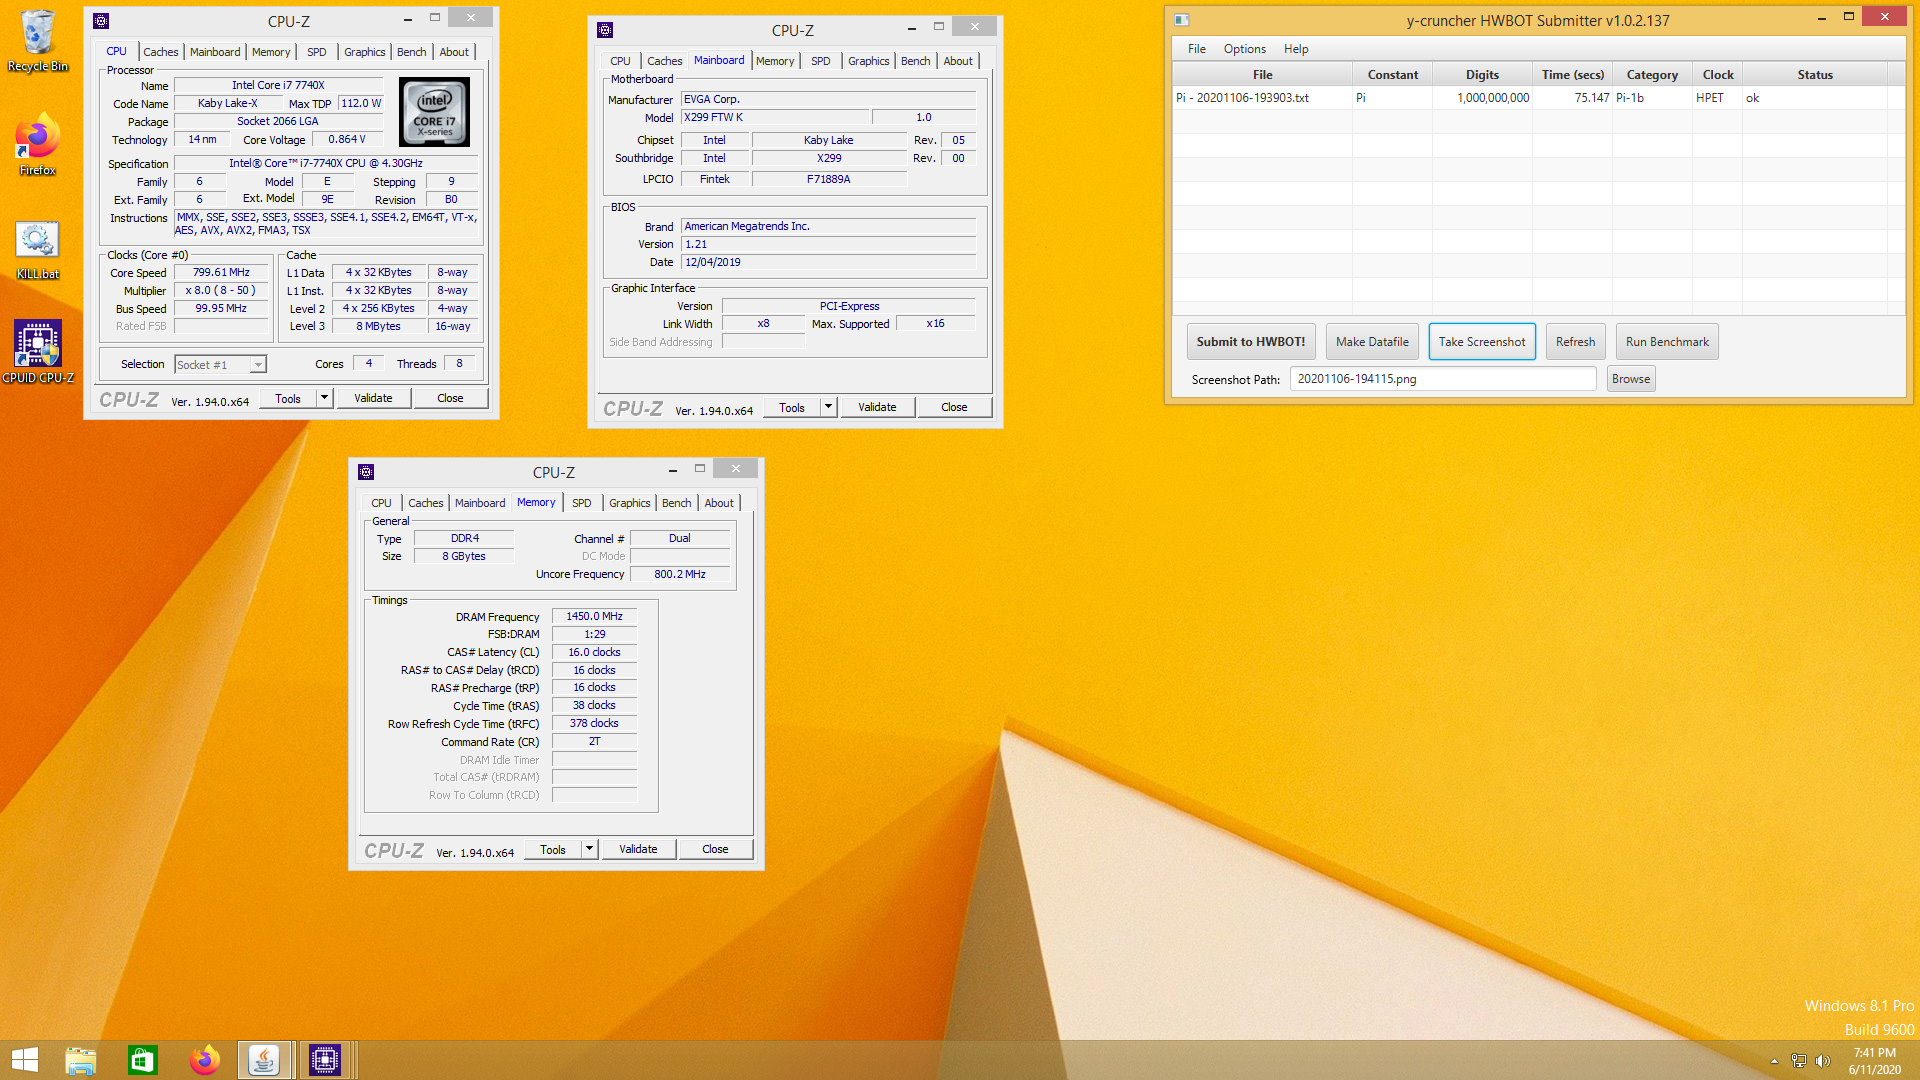Viewport: 1920px width, 1080px height.
Task: Open the CPUID CPU-Z desktop shortcut
Action: click(x=37, y=352)
